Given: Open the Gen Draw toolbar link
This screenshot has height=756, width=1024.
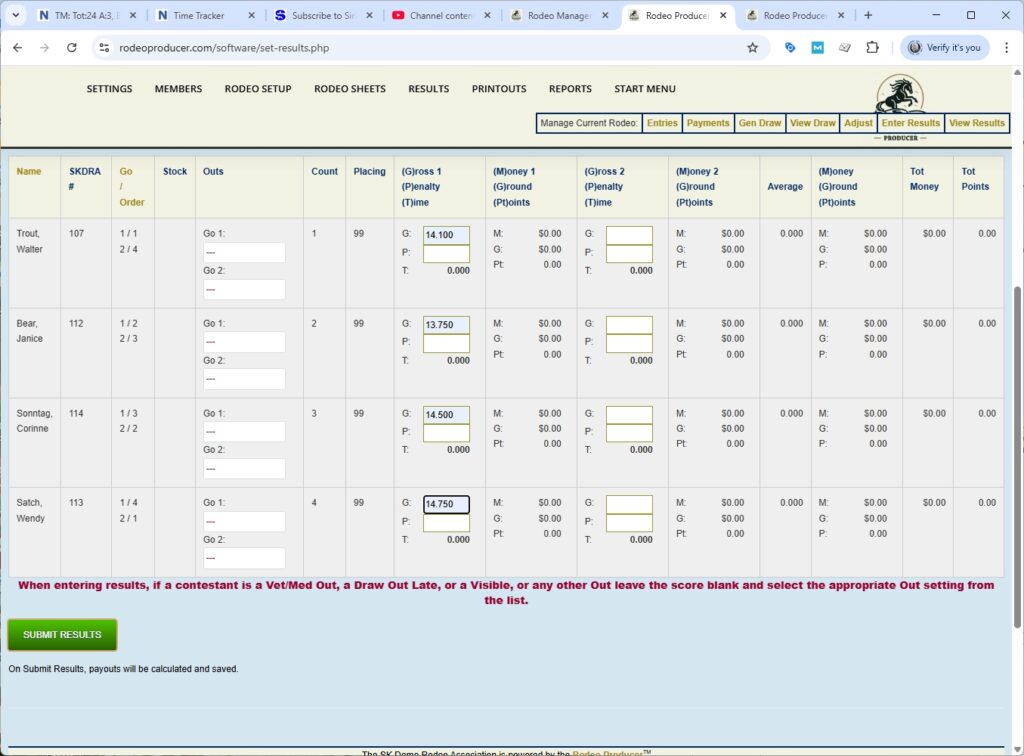Looking at the screenshot, I should tap(760, 123).
